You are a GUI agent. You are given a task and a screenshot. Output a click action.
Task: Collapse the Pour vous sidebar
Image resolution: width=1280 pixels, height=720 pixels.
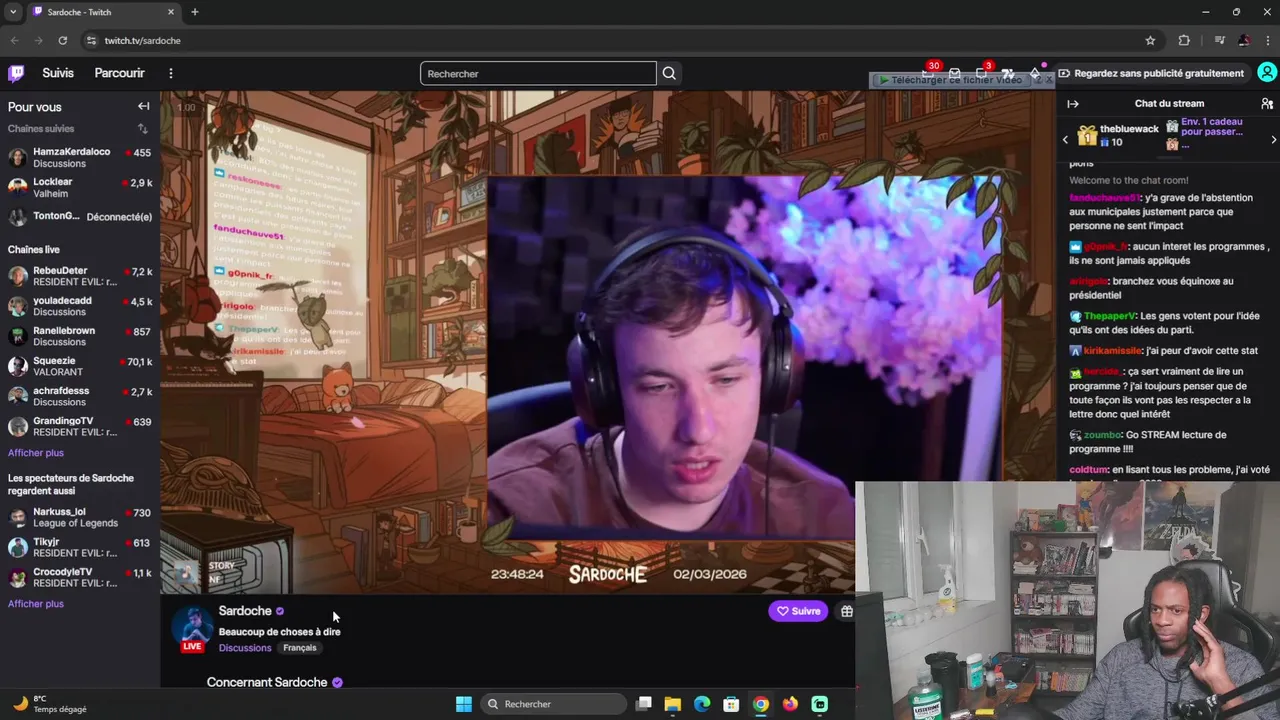[144, 106]
